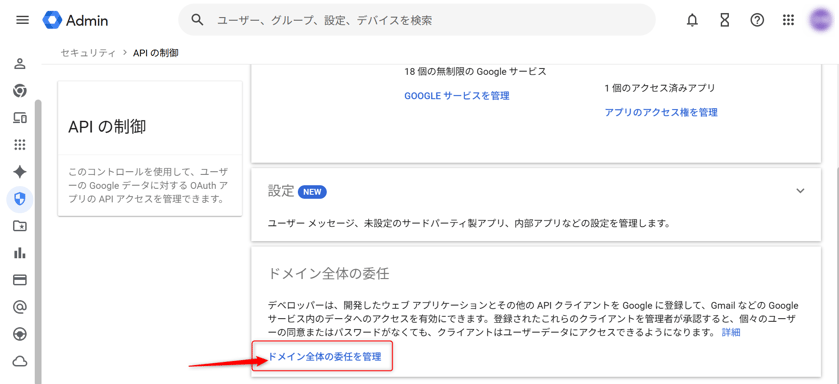Open the cloud icon in sidebar

tap(20, 362)
